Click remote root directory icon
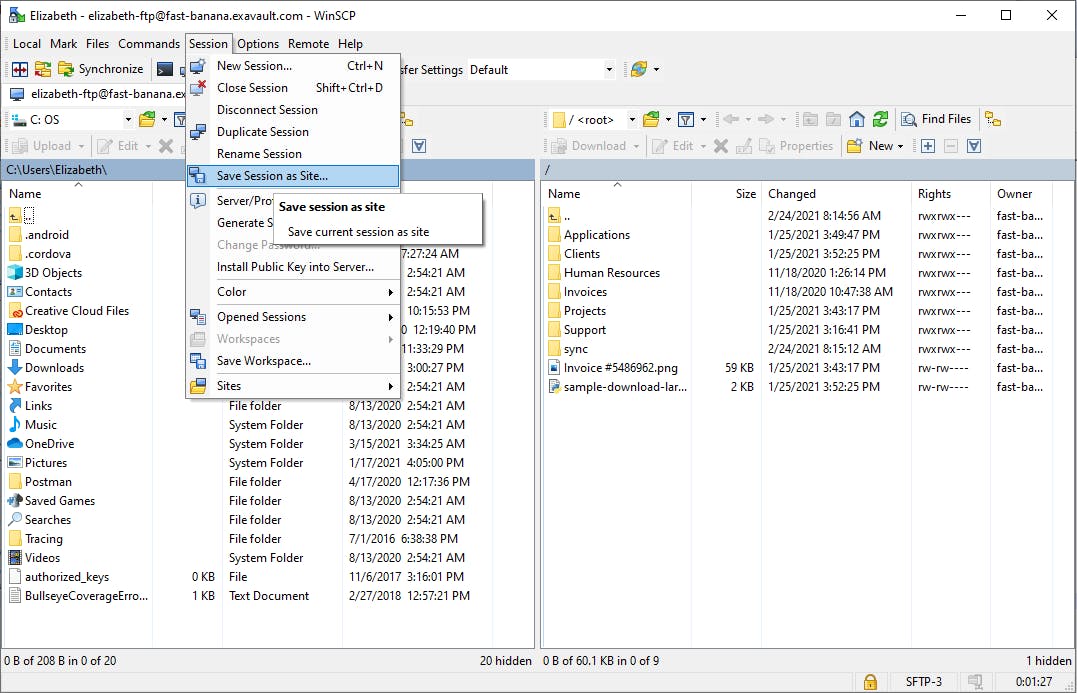 point(833,120)
